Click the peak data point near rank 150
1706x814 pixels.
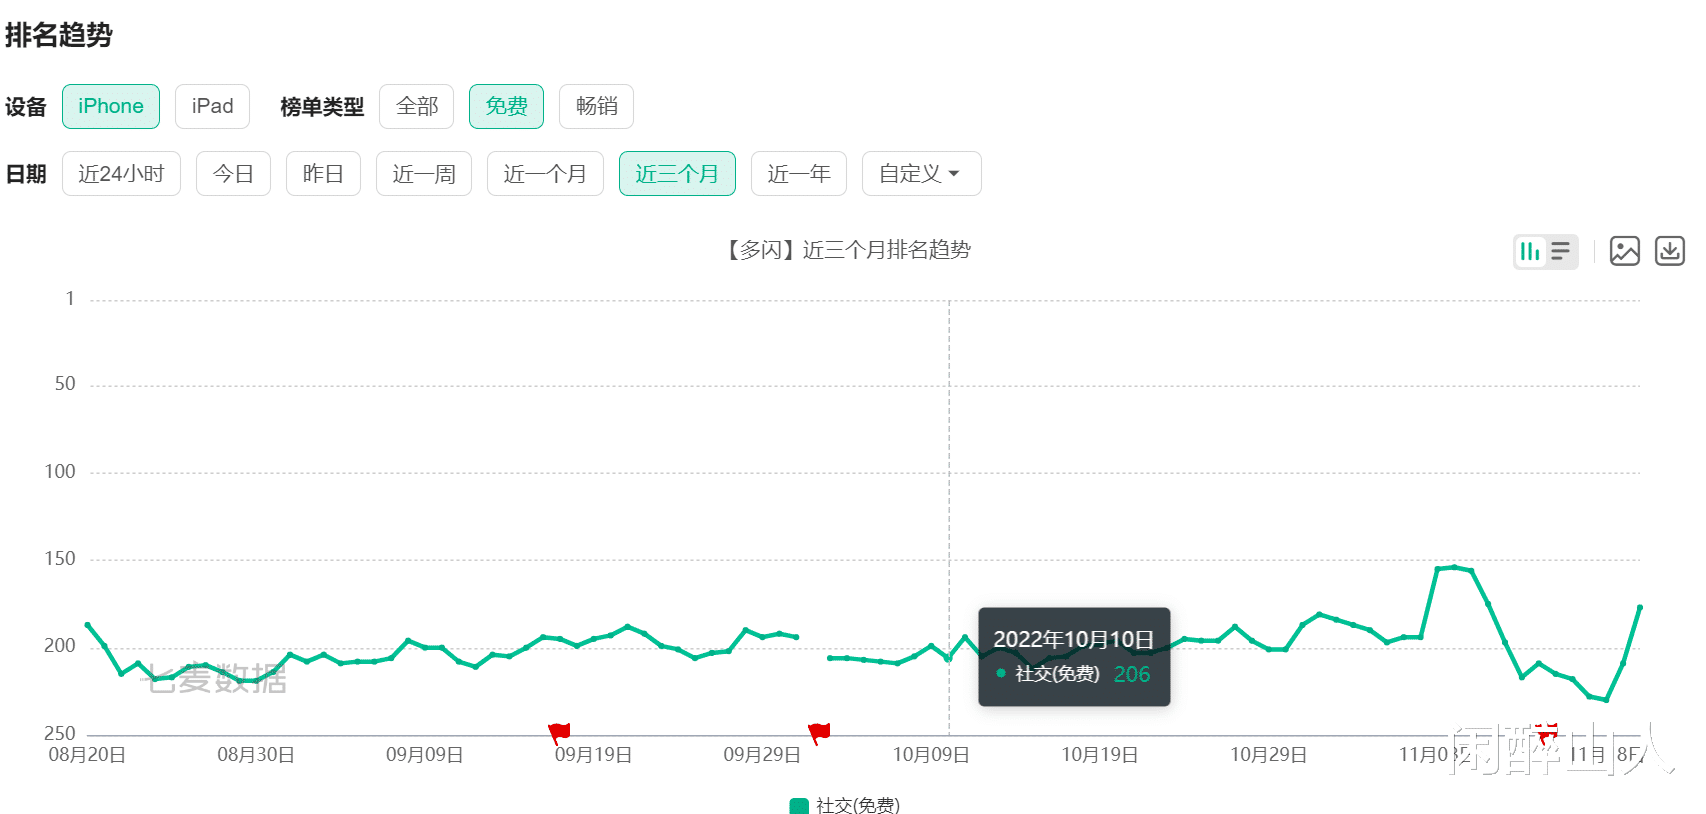(1454, 567)
